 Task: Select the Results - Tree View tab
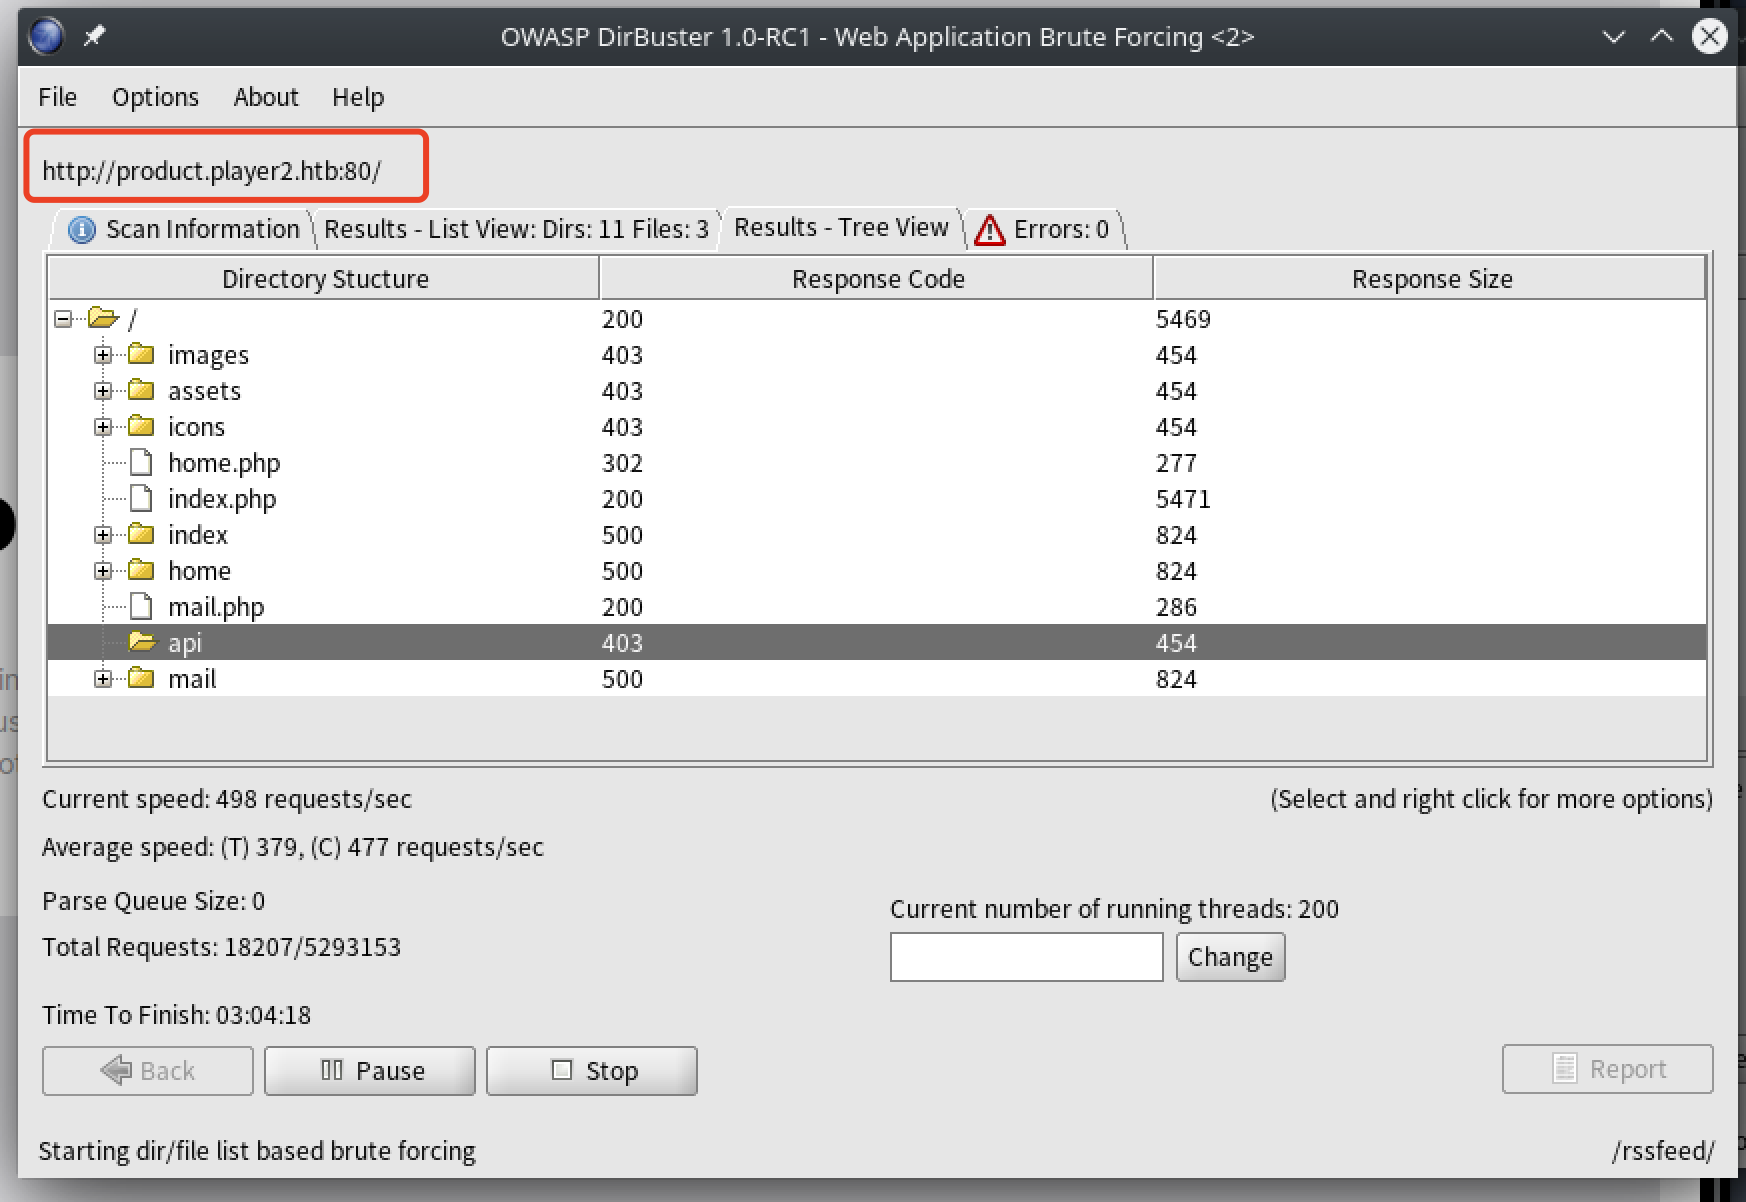coord(841,227)
